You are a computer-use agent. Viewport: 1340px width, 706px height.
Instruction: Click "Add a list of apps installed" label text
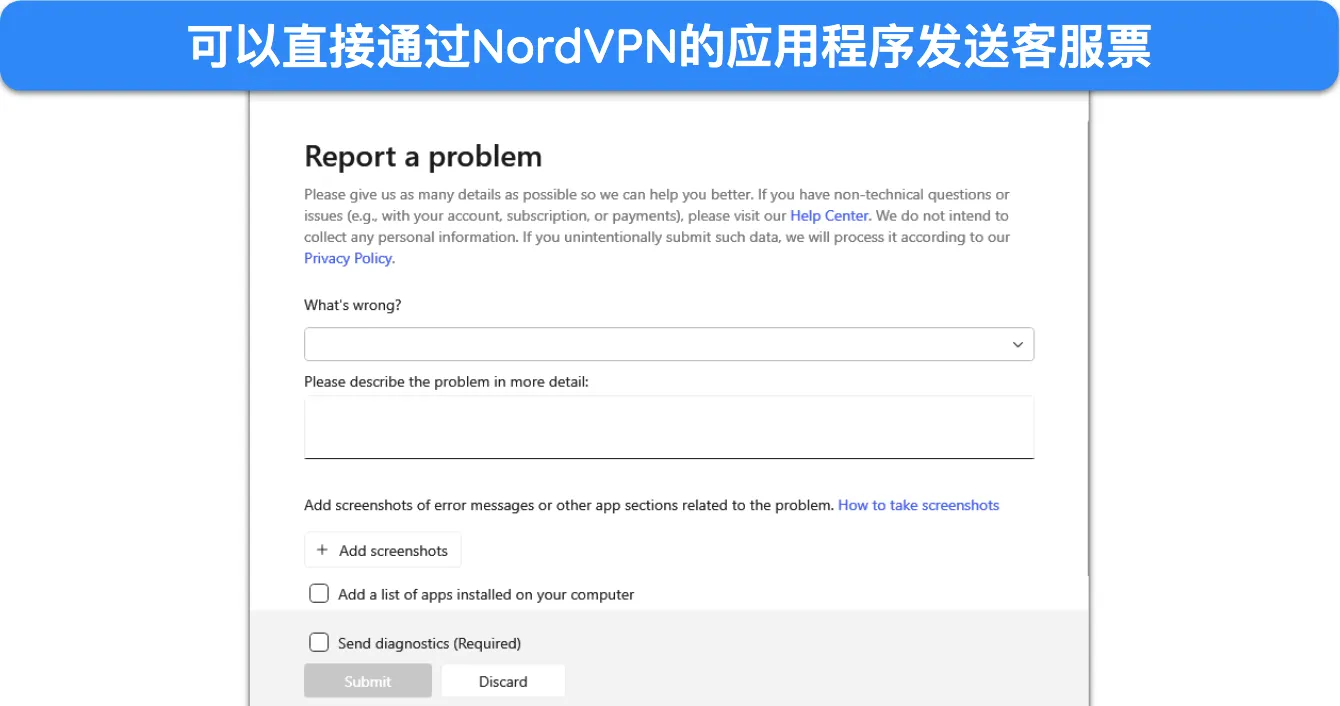[x=486, y=594]
